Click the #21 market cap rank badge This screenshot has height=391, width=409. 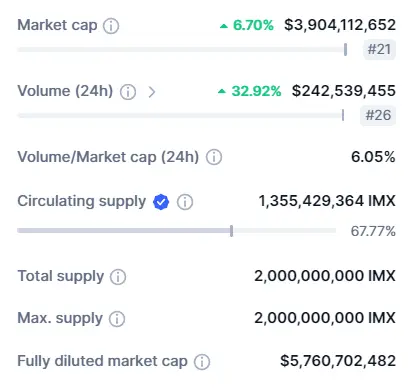tap(379, 49)
